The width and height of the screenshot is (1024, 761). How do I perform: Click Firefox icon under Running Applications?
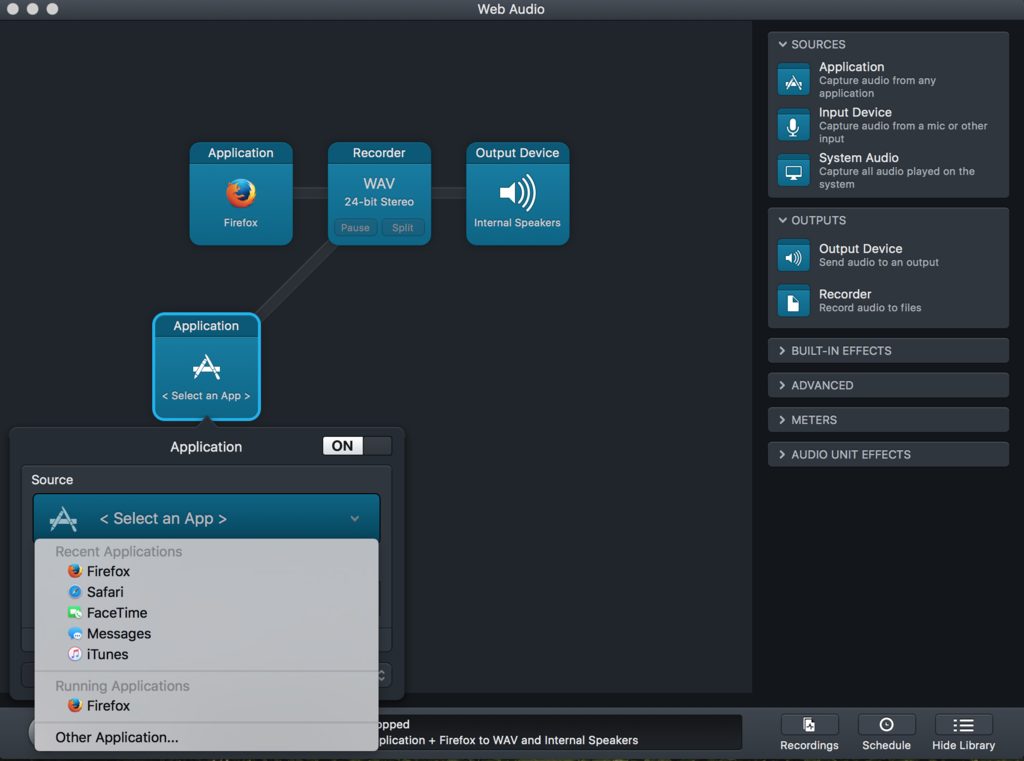click(x=75, y=705)
